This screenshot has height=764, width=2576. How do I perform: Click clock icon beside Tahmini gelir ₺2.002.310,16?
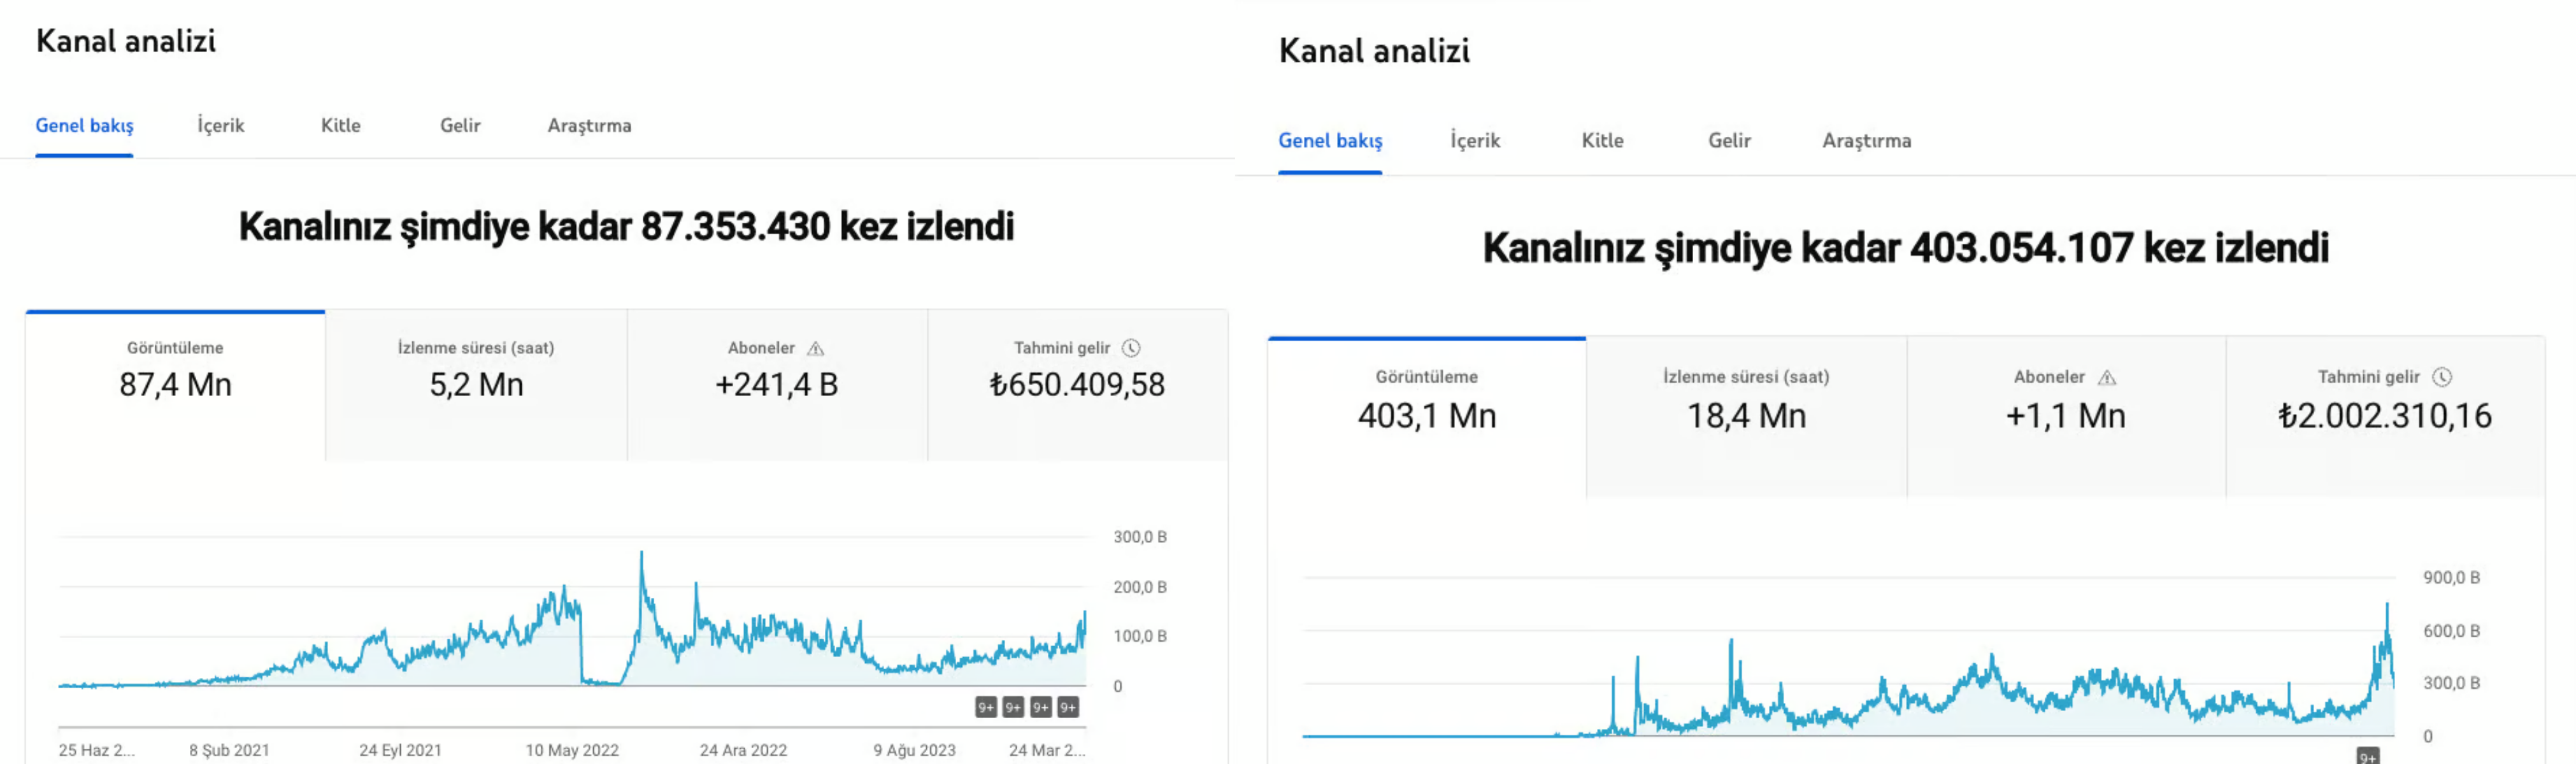point(2442,377)
